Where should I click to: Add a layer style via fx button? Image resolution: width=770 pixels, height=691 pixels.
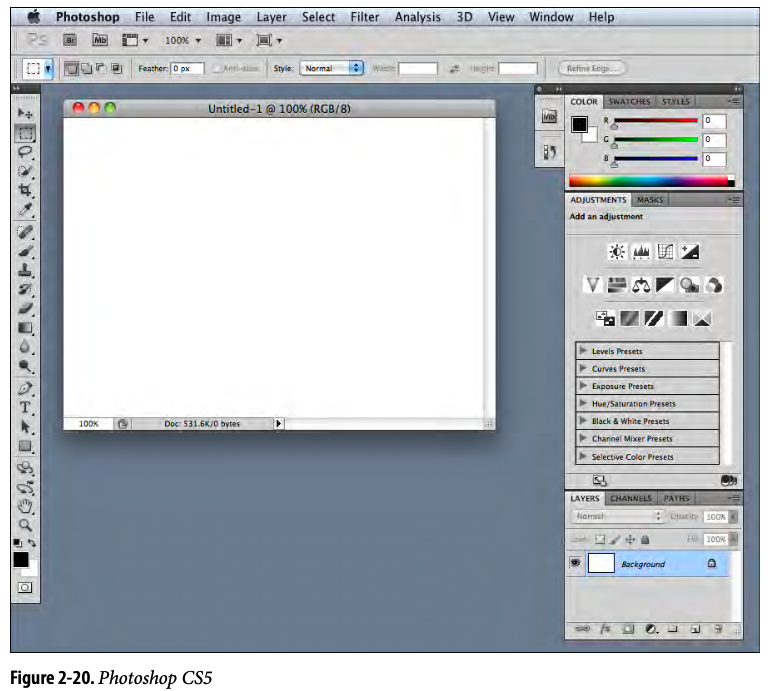(x=605, y=629)
